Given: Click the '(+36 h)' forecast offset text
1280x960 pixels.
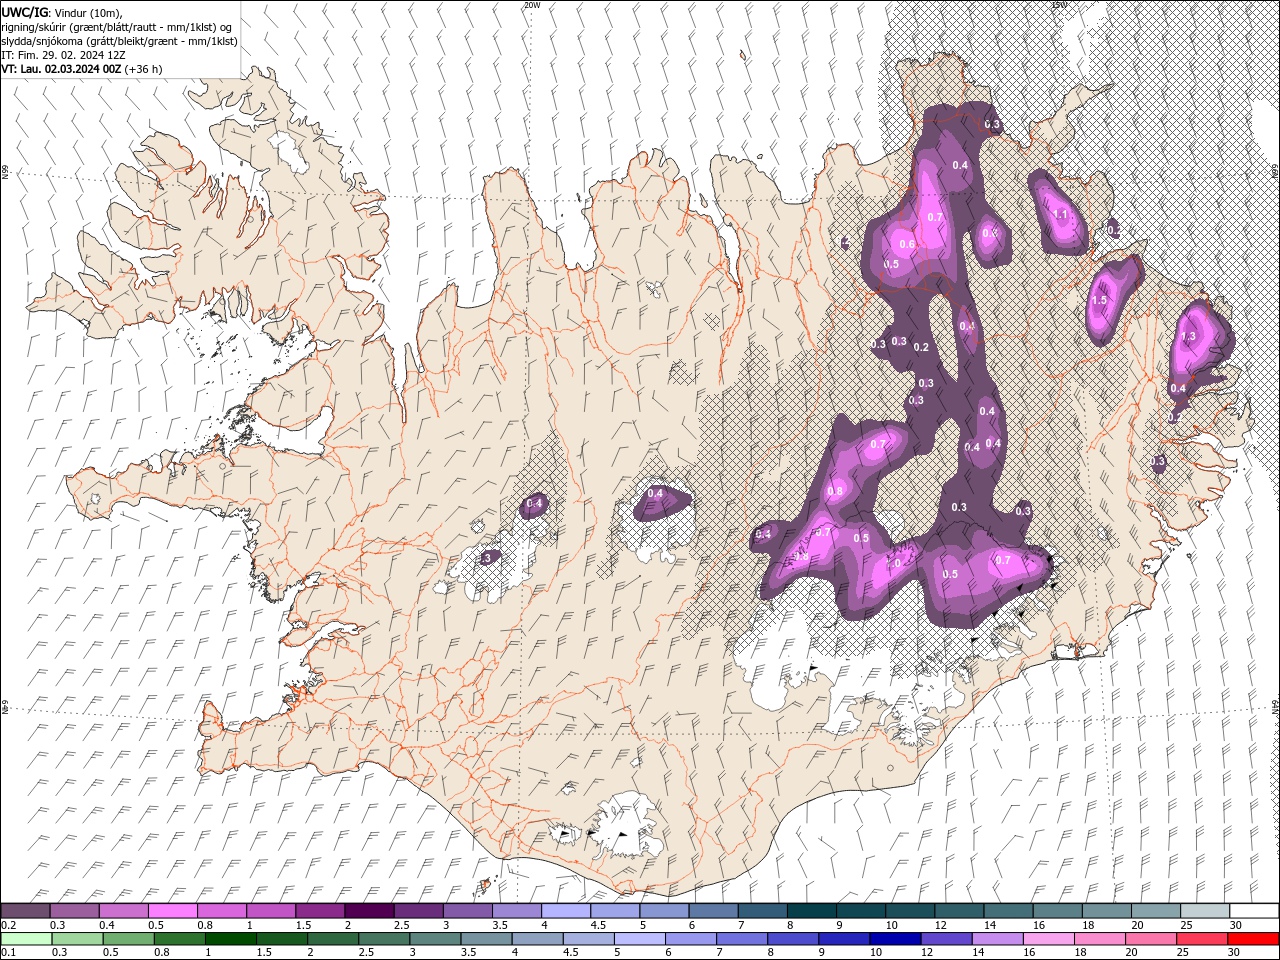Looking at the screenshot, I should coord(144,69).
